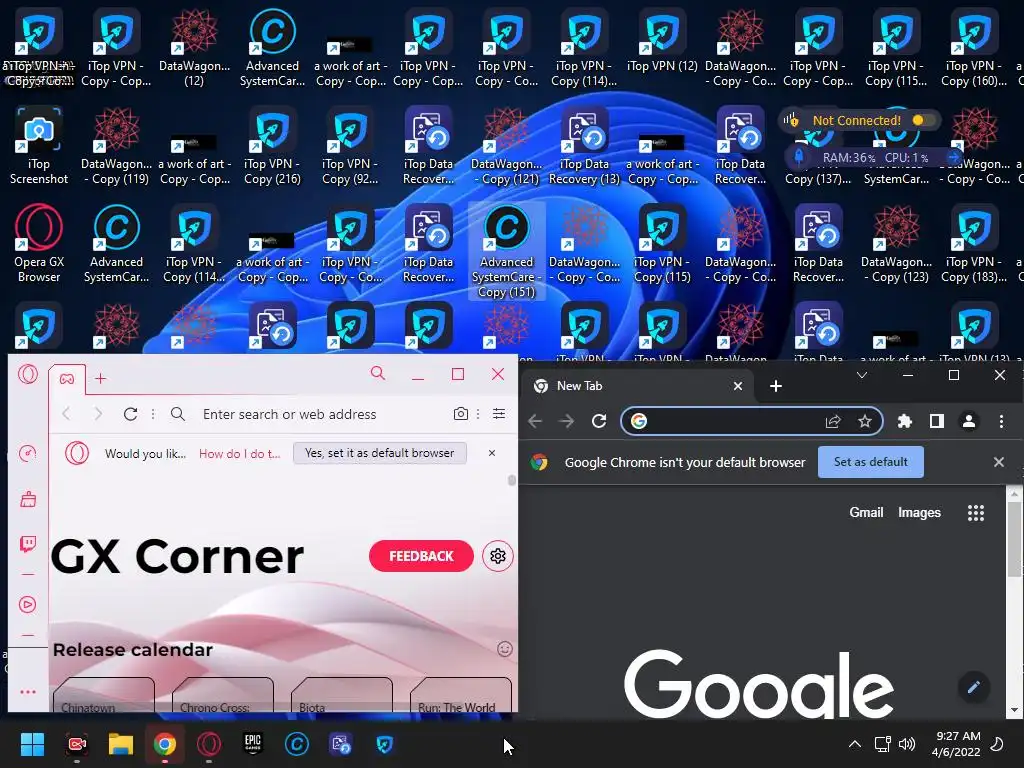Screen dimensions: 1024x768
Task: Open the Opera GX Browser desktop shortcut
Action: point(39,244)
